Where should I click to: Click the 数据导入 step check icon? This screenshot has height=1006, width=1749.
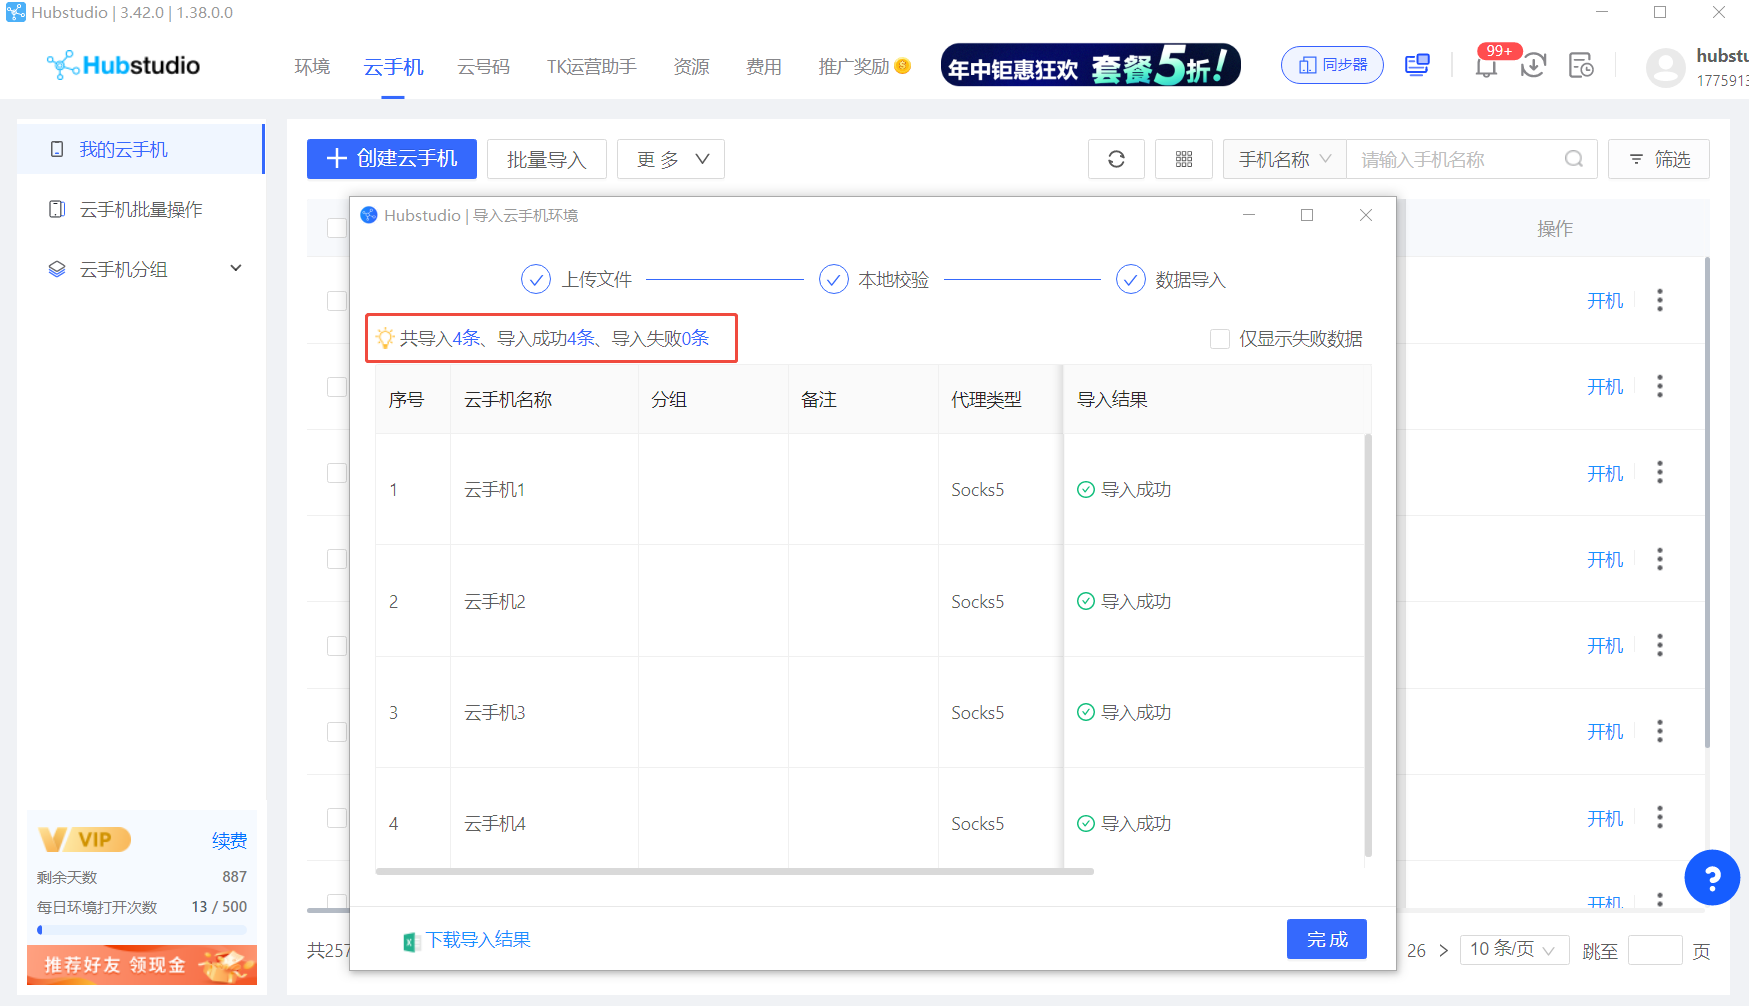click(1131, 279)
